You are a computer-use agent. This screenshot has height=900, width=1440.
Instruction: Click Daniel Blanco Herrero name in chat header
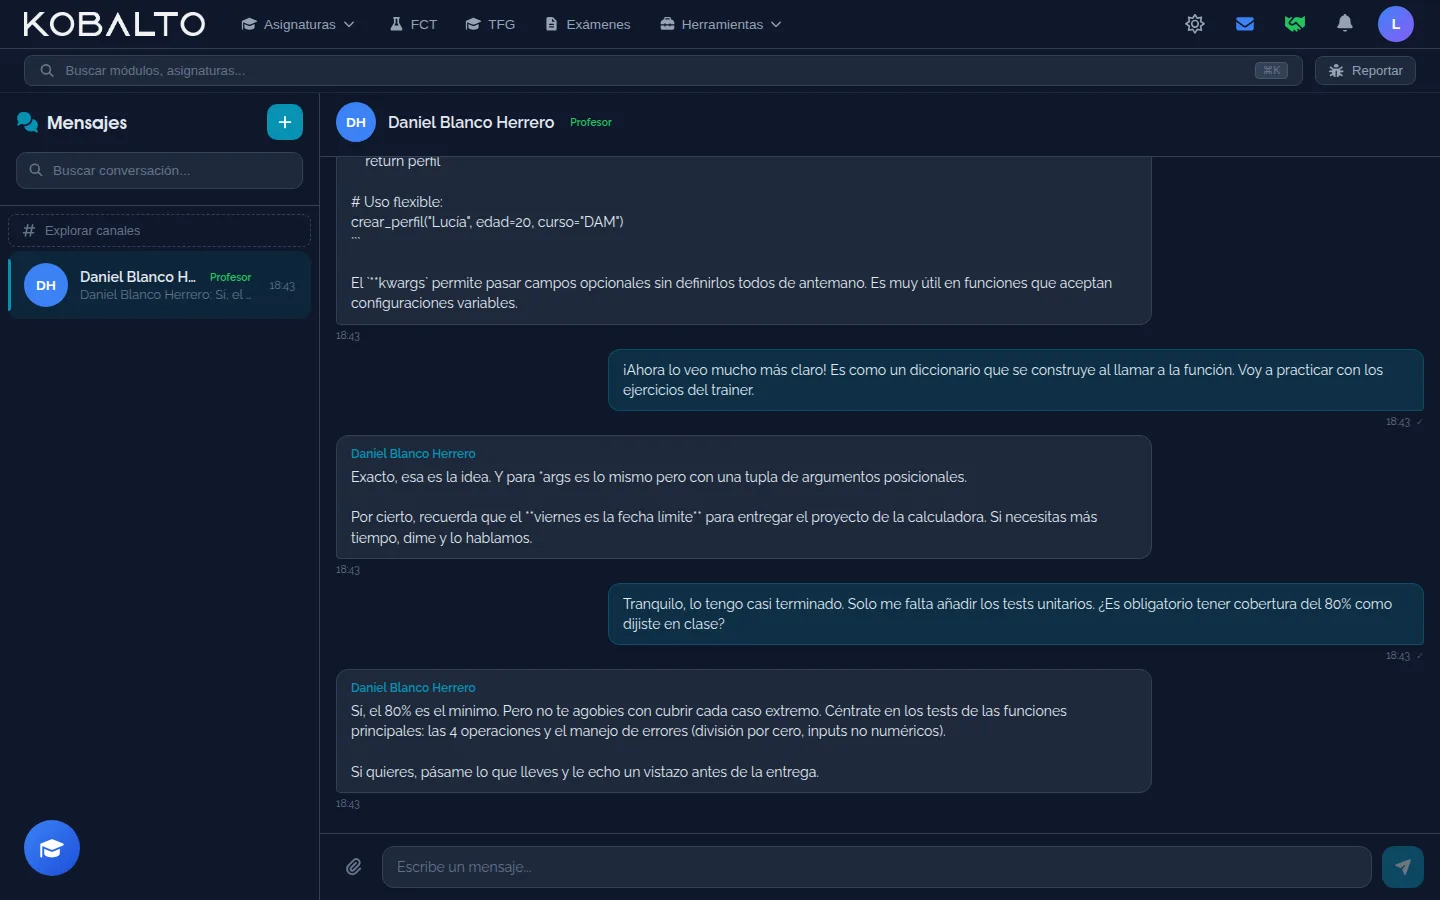[471, 122]
